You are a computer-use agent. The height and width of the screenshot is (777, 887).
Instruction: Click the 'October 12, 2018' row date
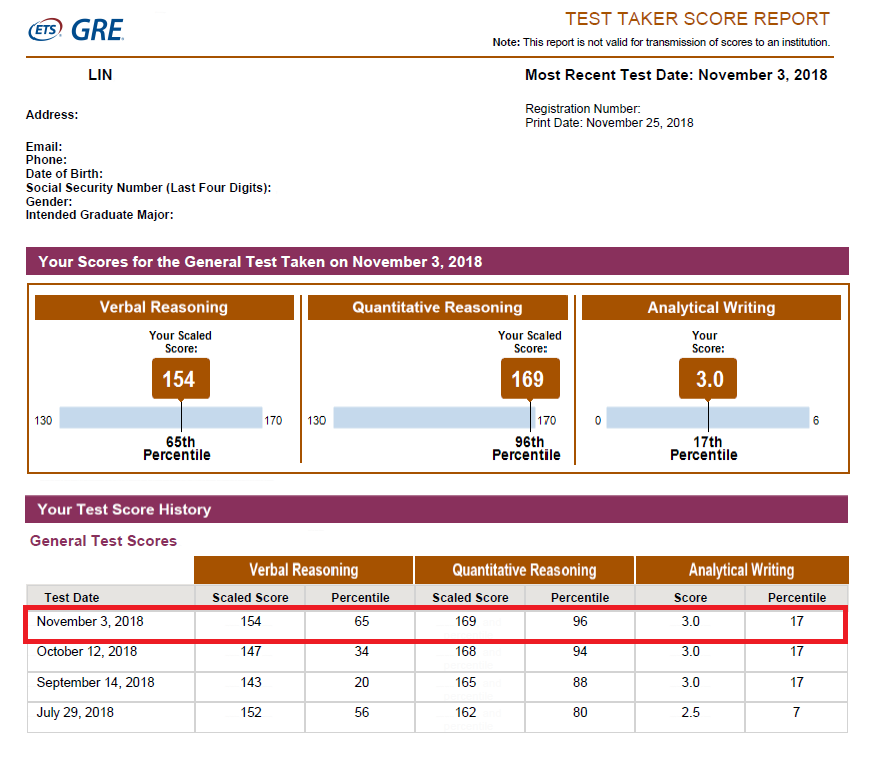click(87, 651)
